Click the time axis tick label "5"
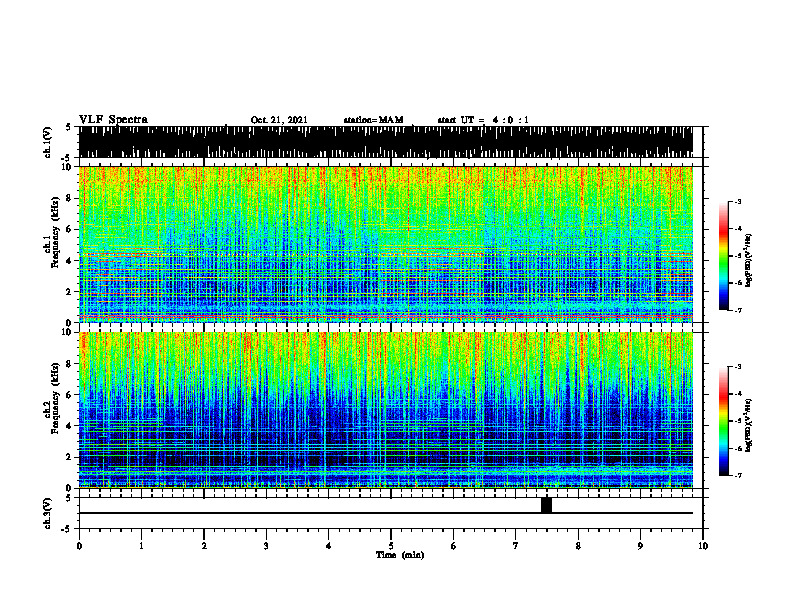This screenshot has width=792, height=612. (391, 546)
